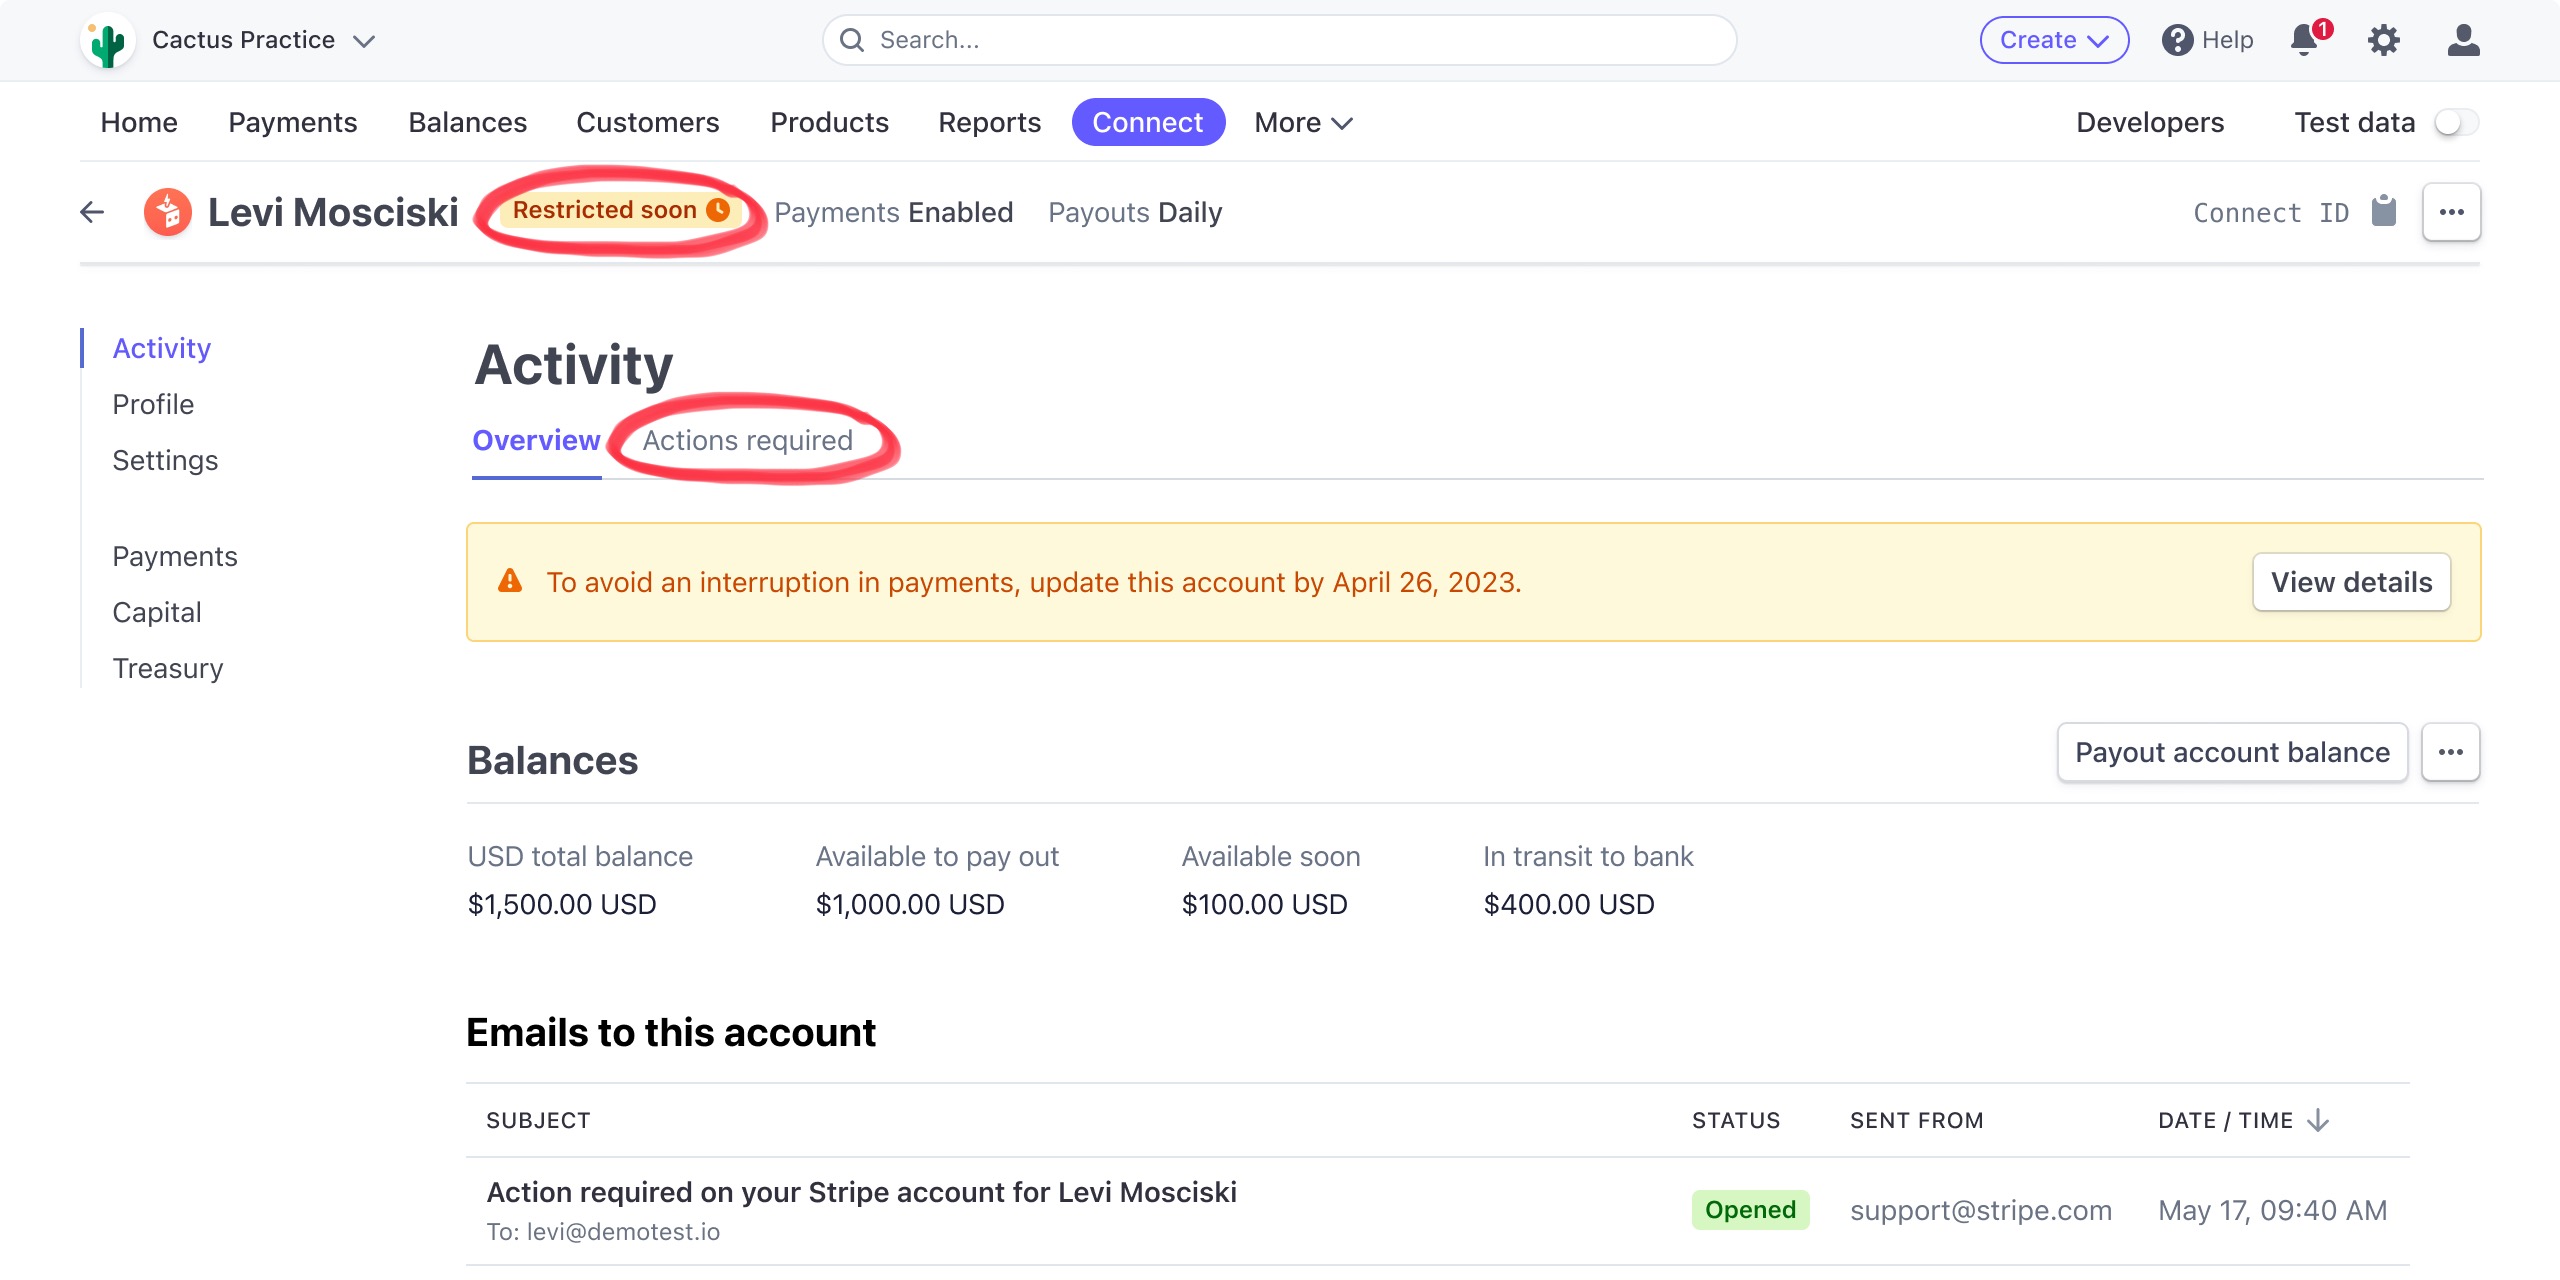Click the notifications bell icon

[x=2305, y=40]
